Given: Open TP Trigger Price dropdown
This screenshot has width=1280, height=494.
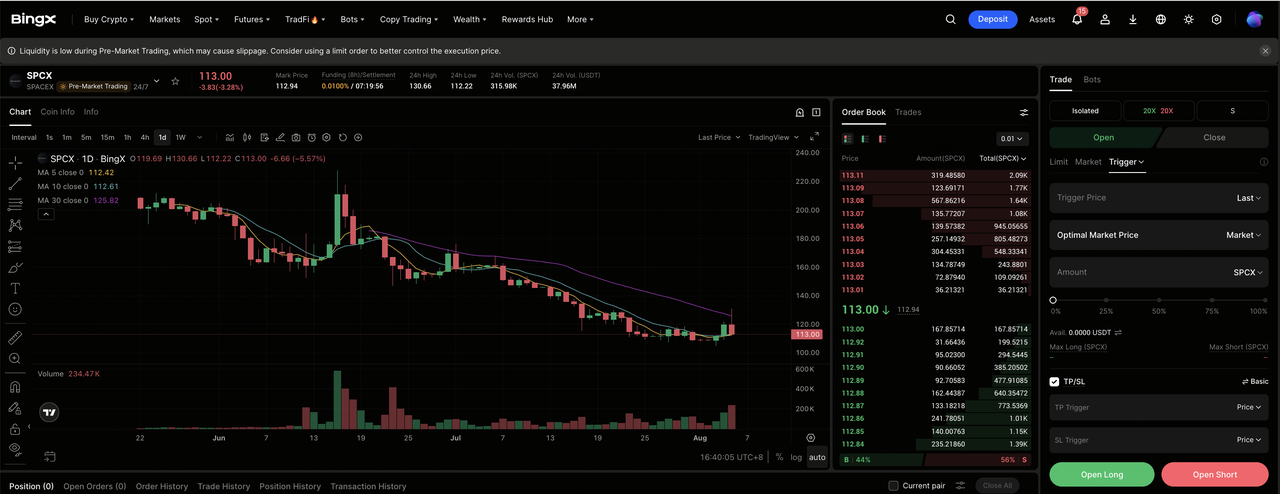Looking at the screenshot, I should click(1249, 407).
